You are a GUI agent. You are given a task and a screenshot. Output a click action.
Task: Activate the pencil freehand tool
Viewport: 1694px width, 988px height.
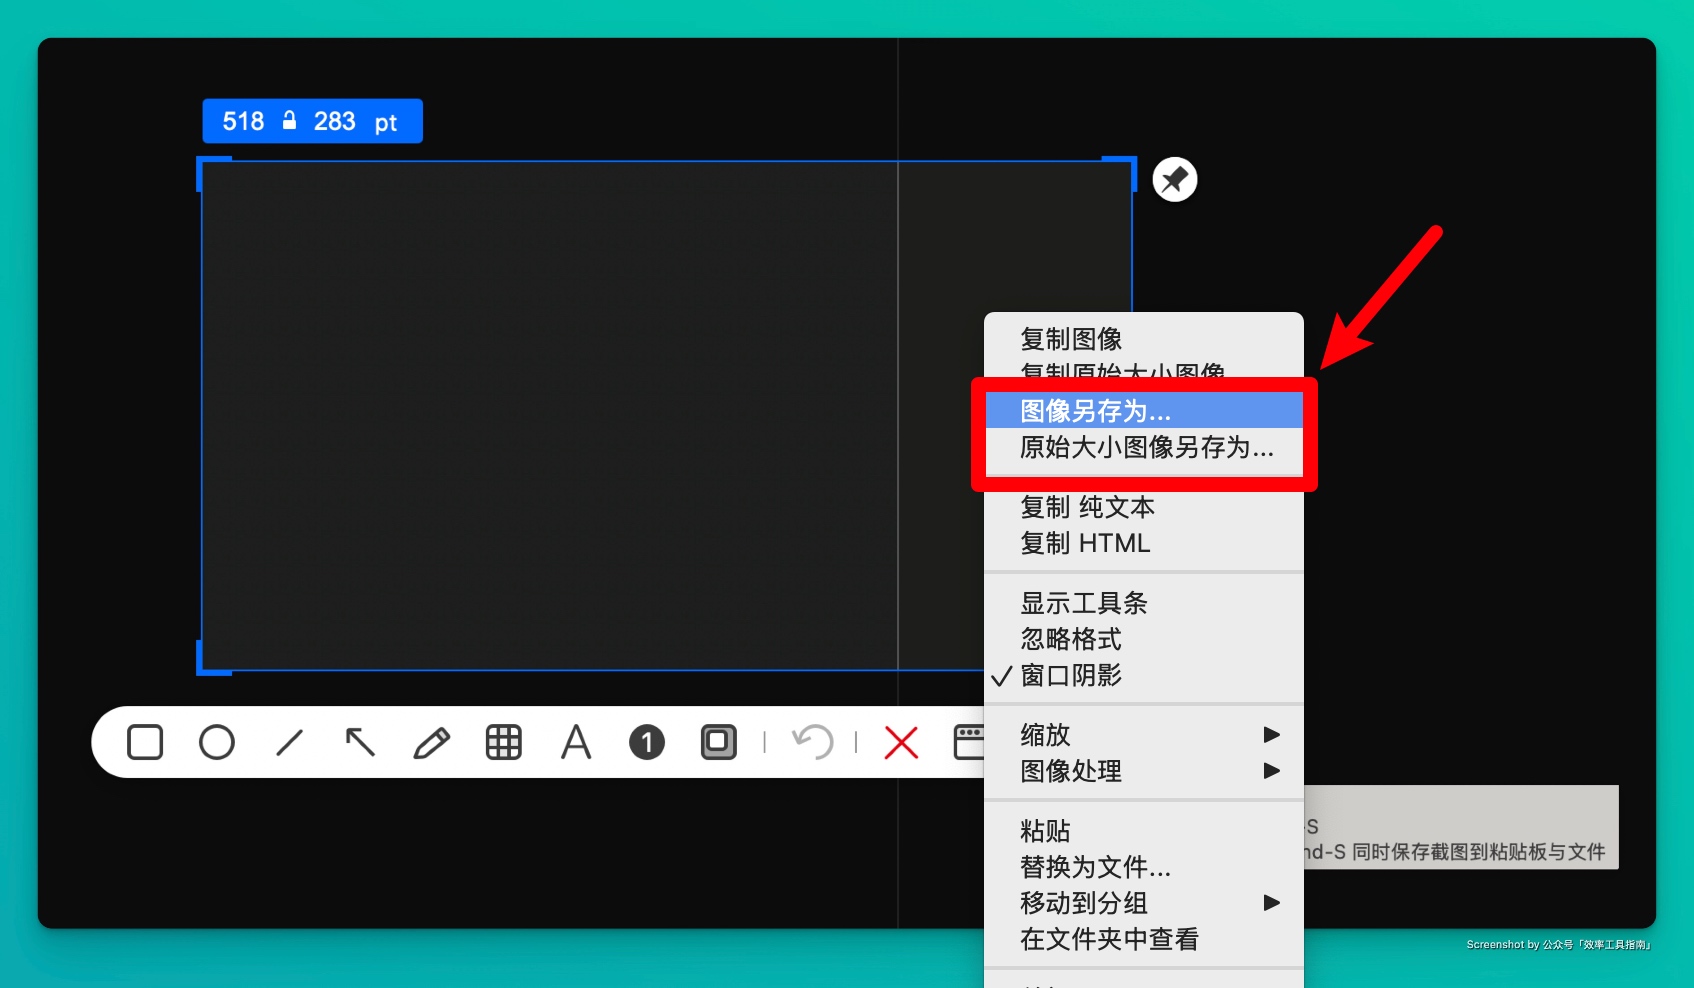pyautogui.click(x=432, y=742)
